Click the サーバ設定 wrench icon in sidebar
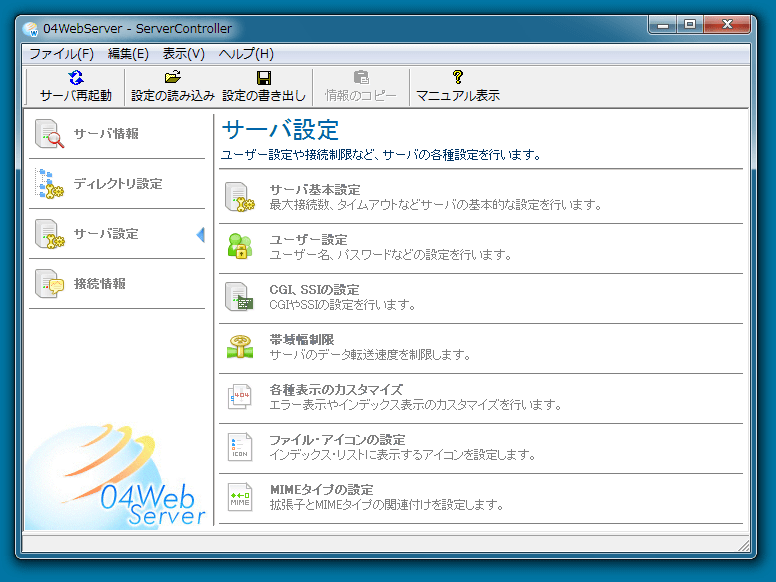The height and width of the screenshot is (582, 776). 49,234
